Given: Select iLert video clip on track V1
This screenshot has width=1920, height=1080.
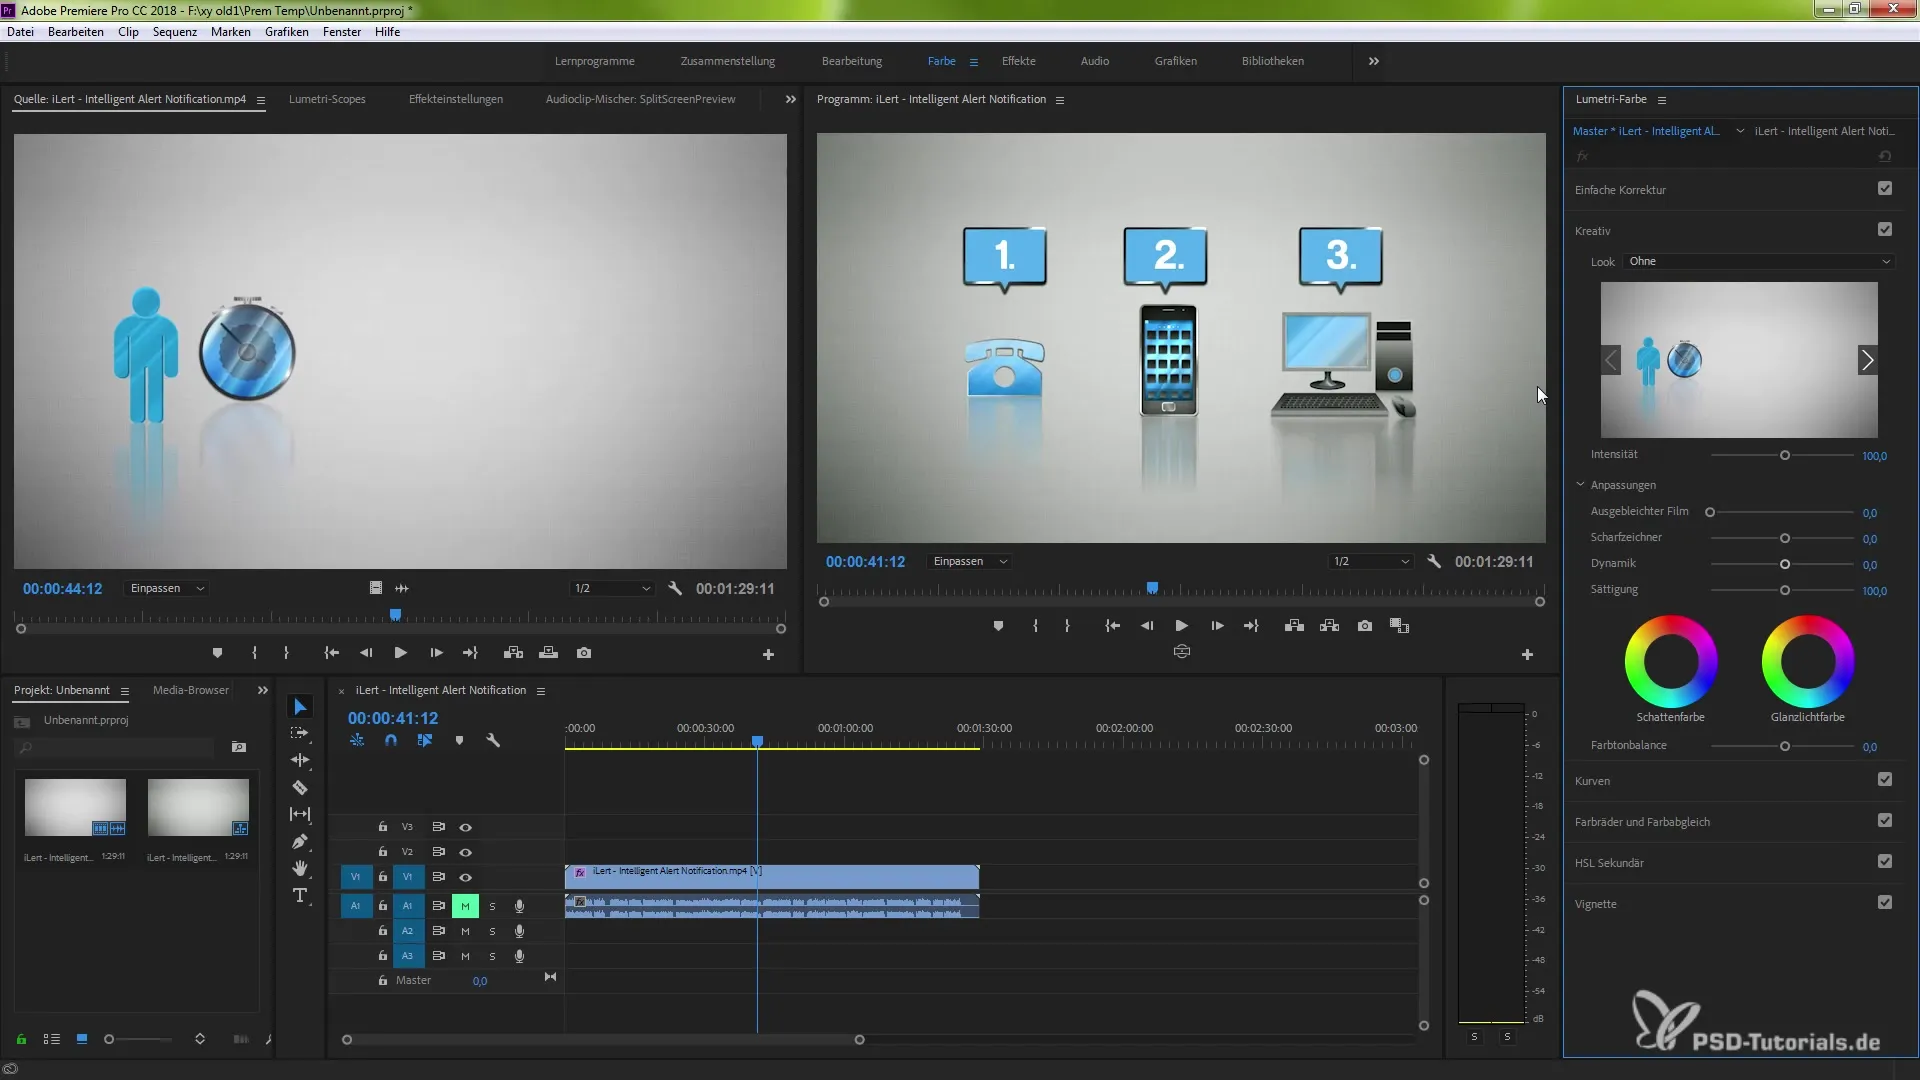Looking at the screenshot, I should point(772,877).
